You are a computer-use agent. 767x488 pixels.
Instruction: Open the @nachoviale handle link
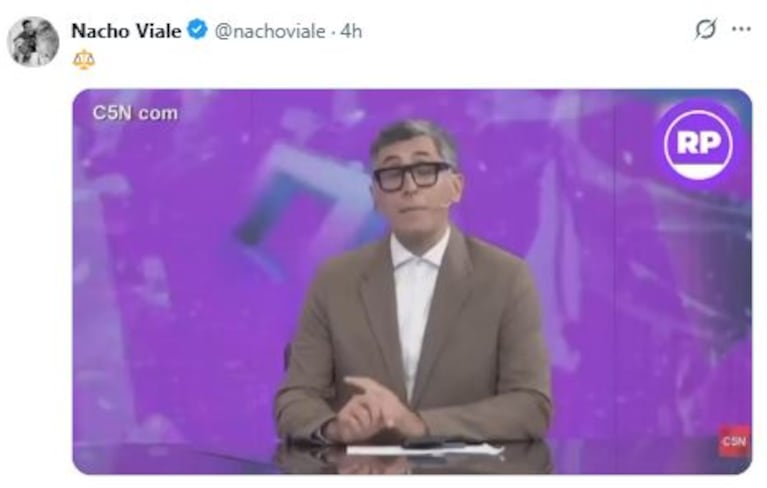point(270,31)
